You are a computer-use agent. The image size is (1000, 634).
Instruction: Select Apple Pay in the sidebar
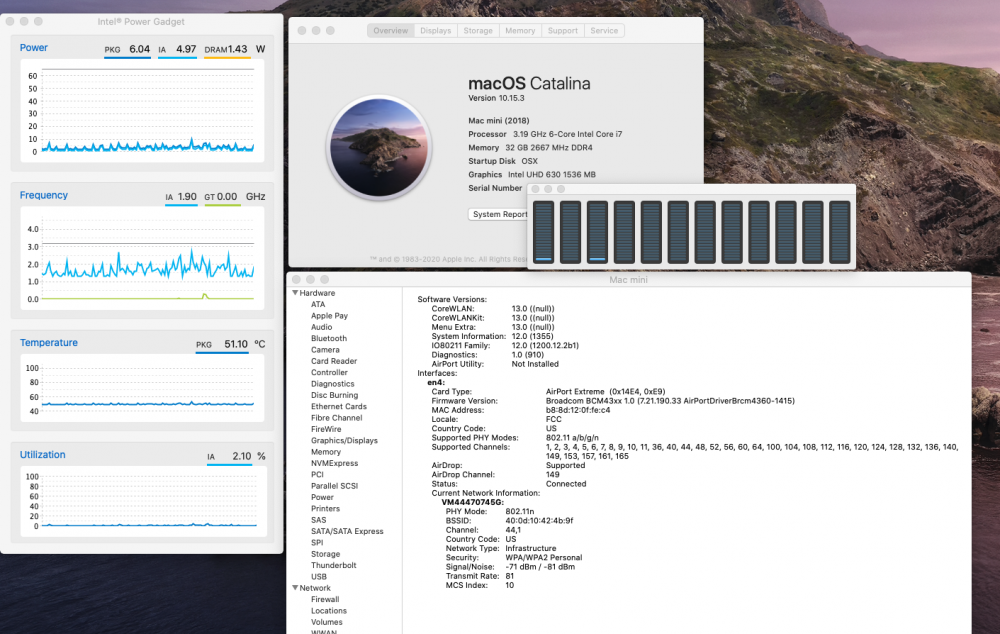329,316
